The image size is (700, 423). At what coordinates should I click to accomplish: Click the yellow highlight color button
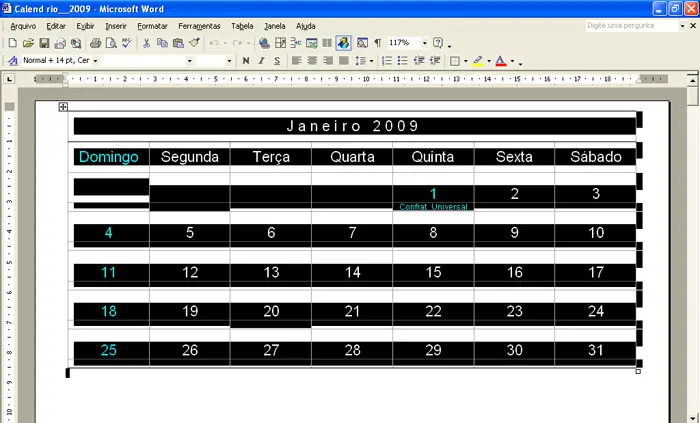click(477, 61)
